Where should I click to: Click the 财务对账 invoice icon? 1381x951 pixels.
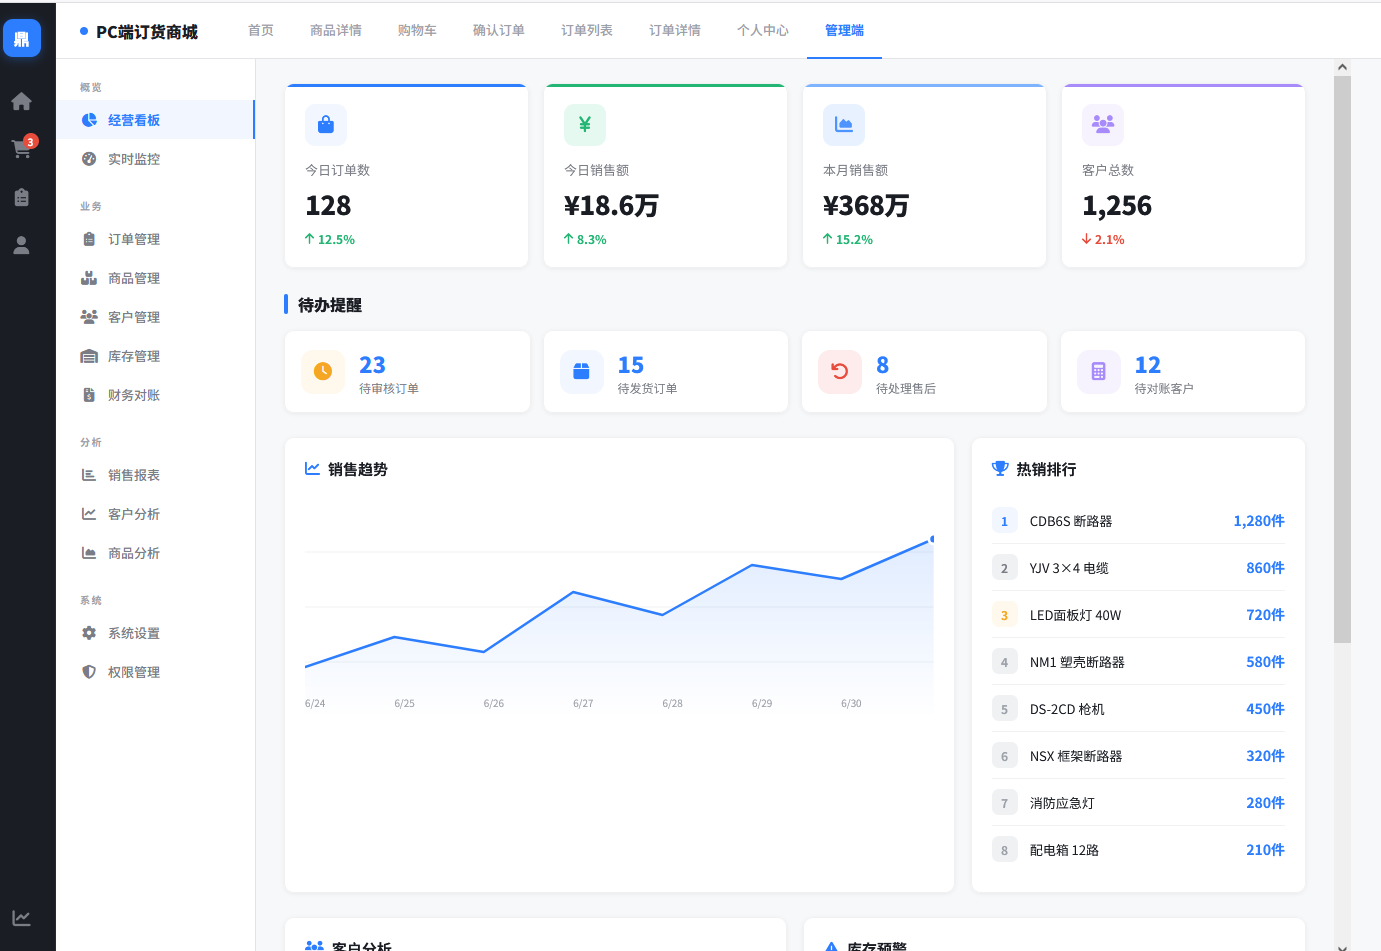(89, 395)
